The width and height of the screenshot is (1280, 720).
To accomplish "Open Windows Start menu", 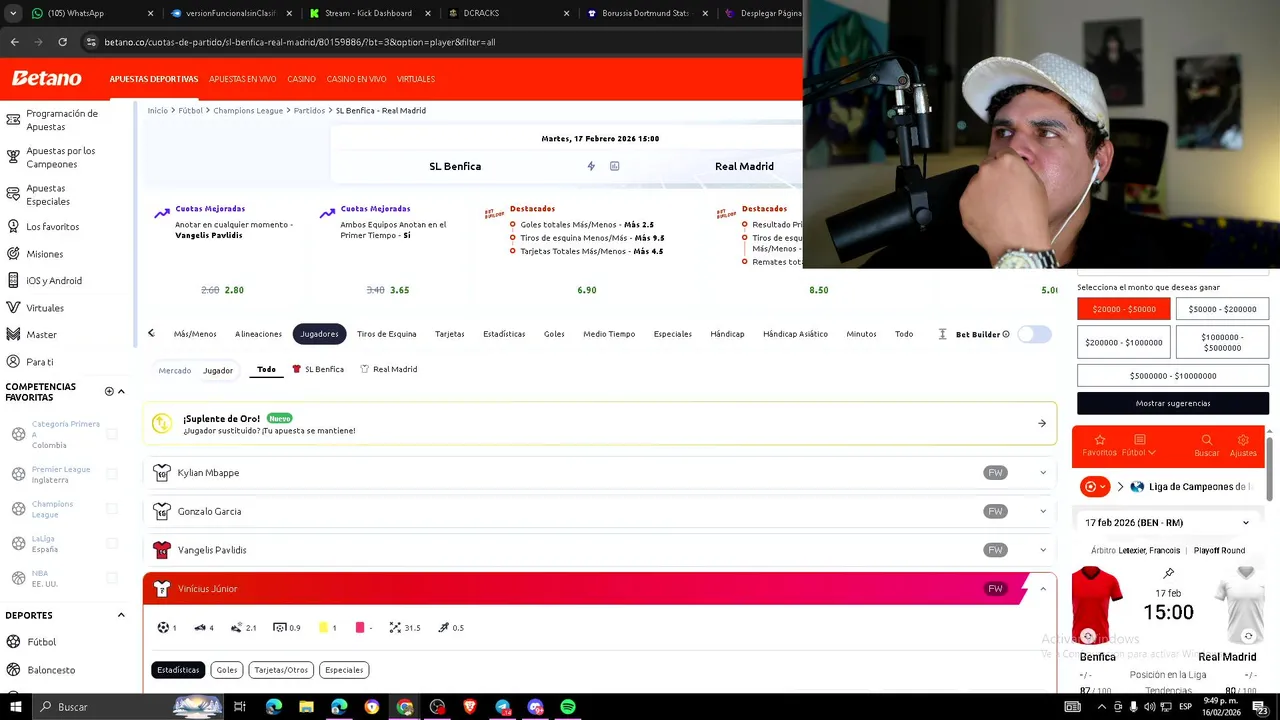I will 15,707.
